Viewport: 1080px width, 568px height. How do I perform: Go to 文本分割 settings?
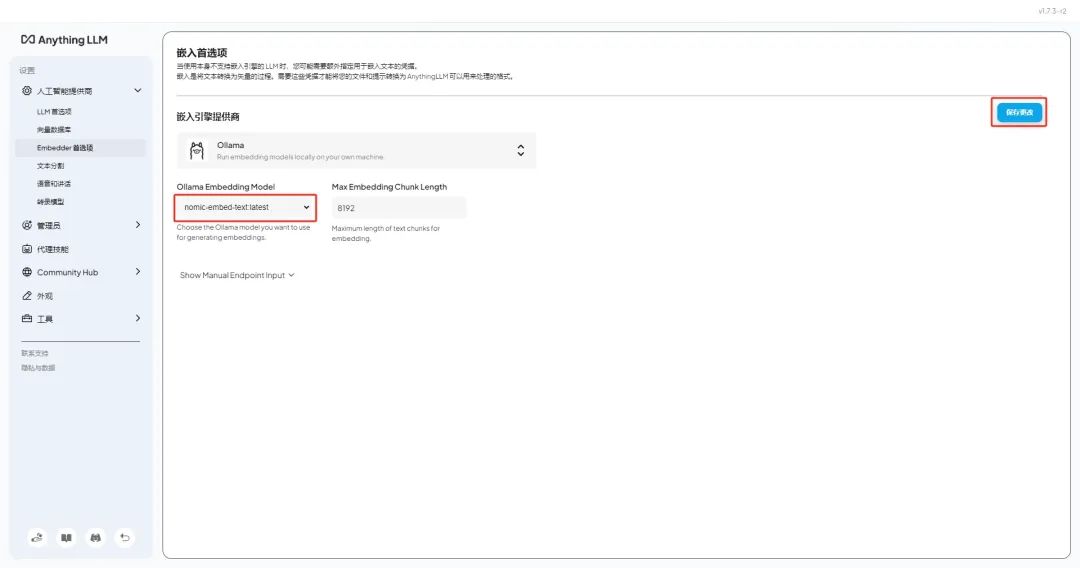click(x=50, y=166)
